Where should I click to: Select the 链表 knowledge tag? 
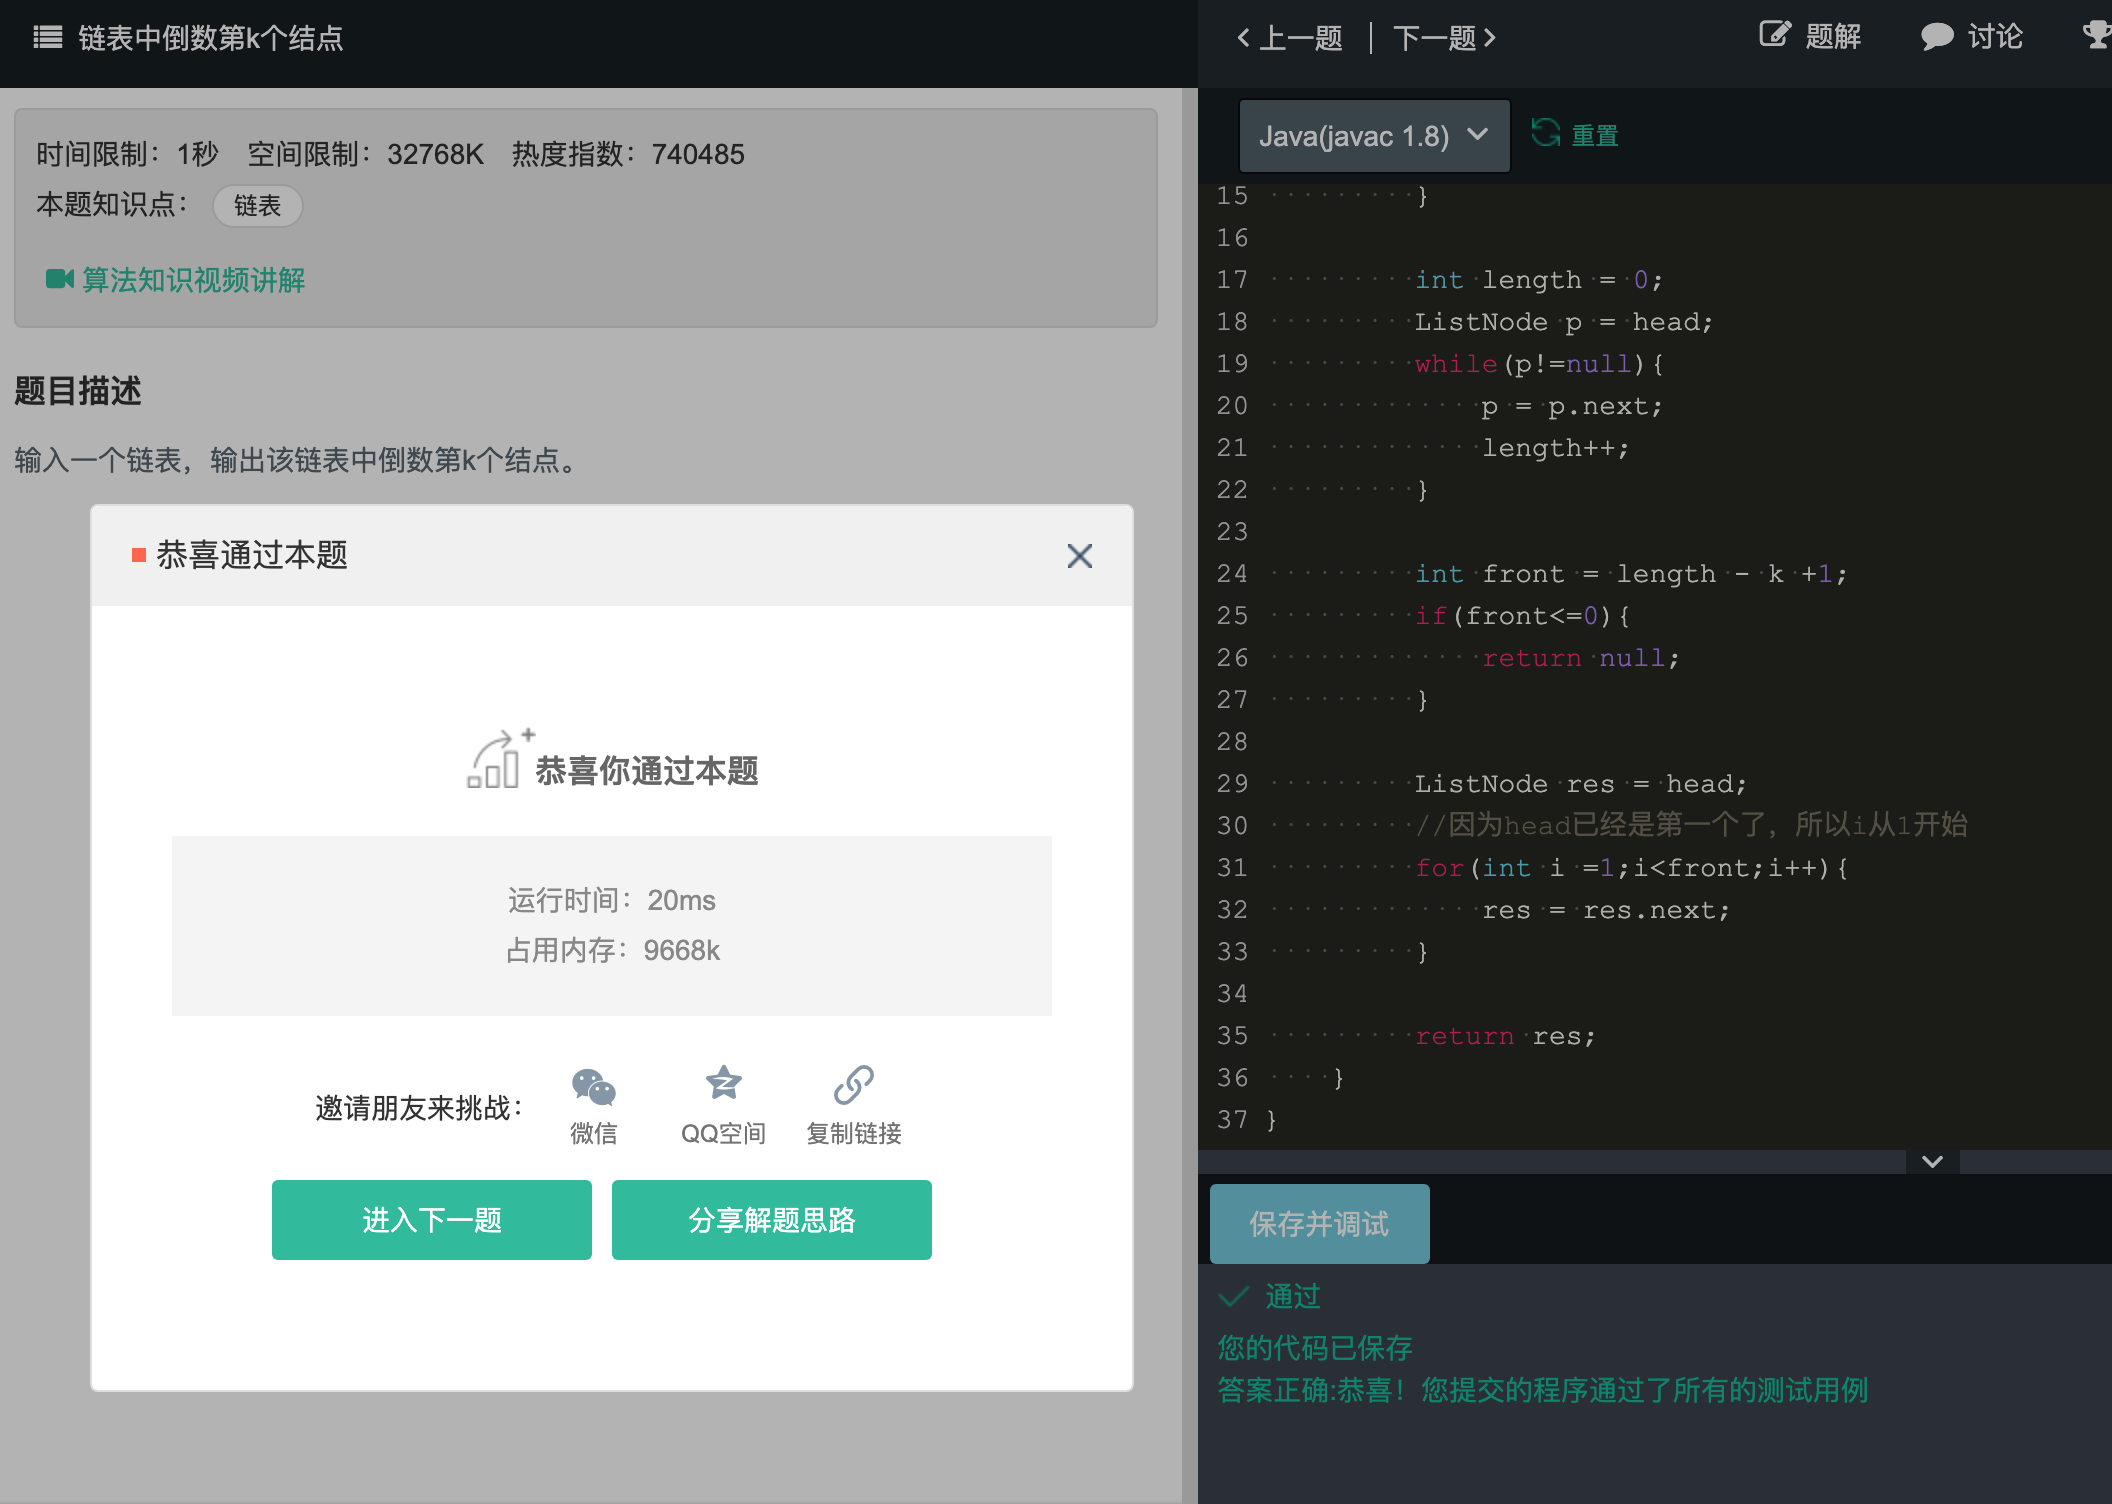point(257,206)
